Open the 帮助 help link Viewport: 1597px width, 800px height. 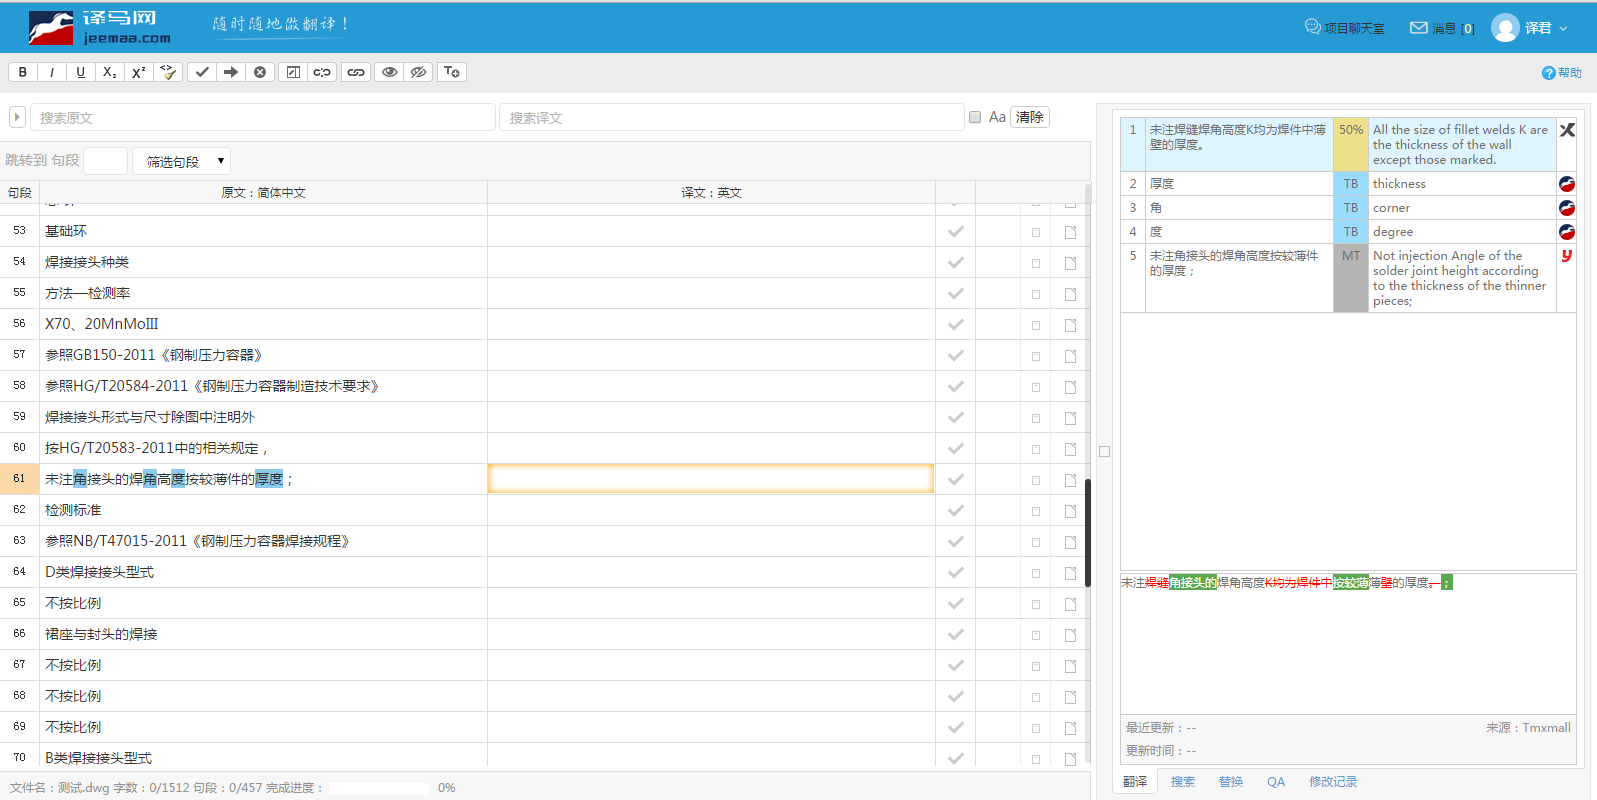tap(1562, 73)
